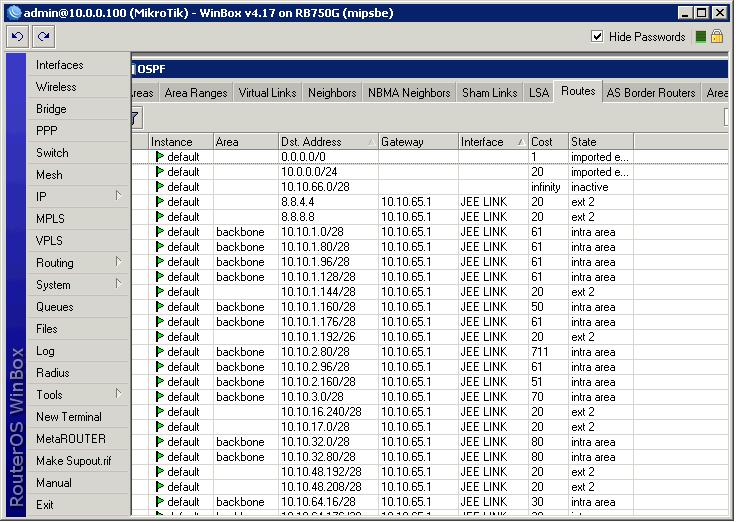Click the Gateway column header
736x522 pixels.
click(418, 142)
